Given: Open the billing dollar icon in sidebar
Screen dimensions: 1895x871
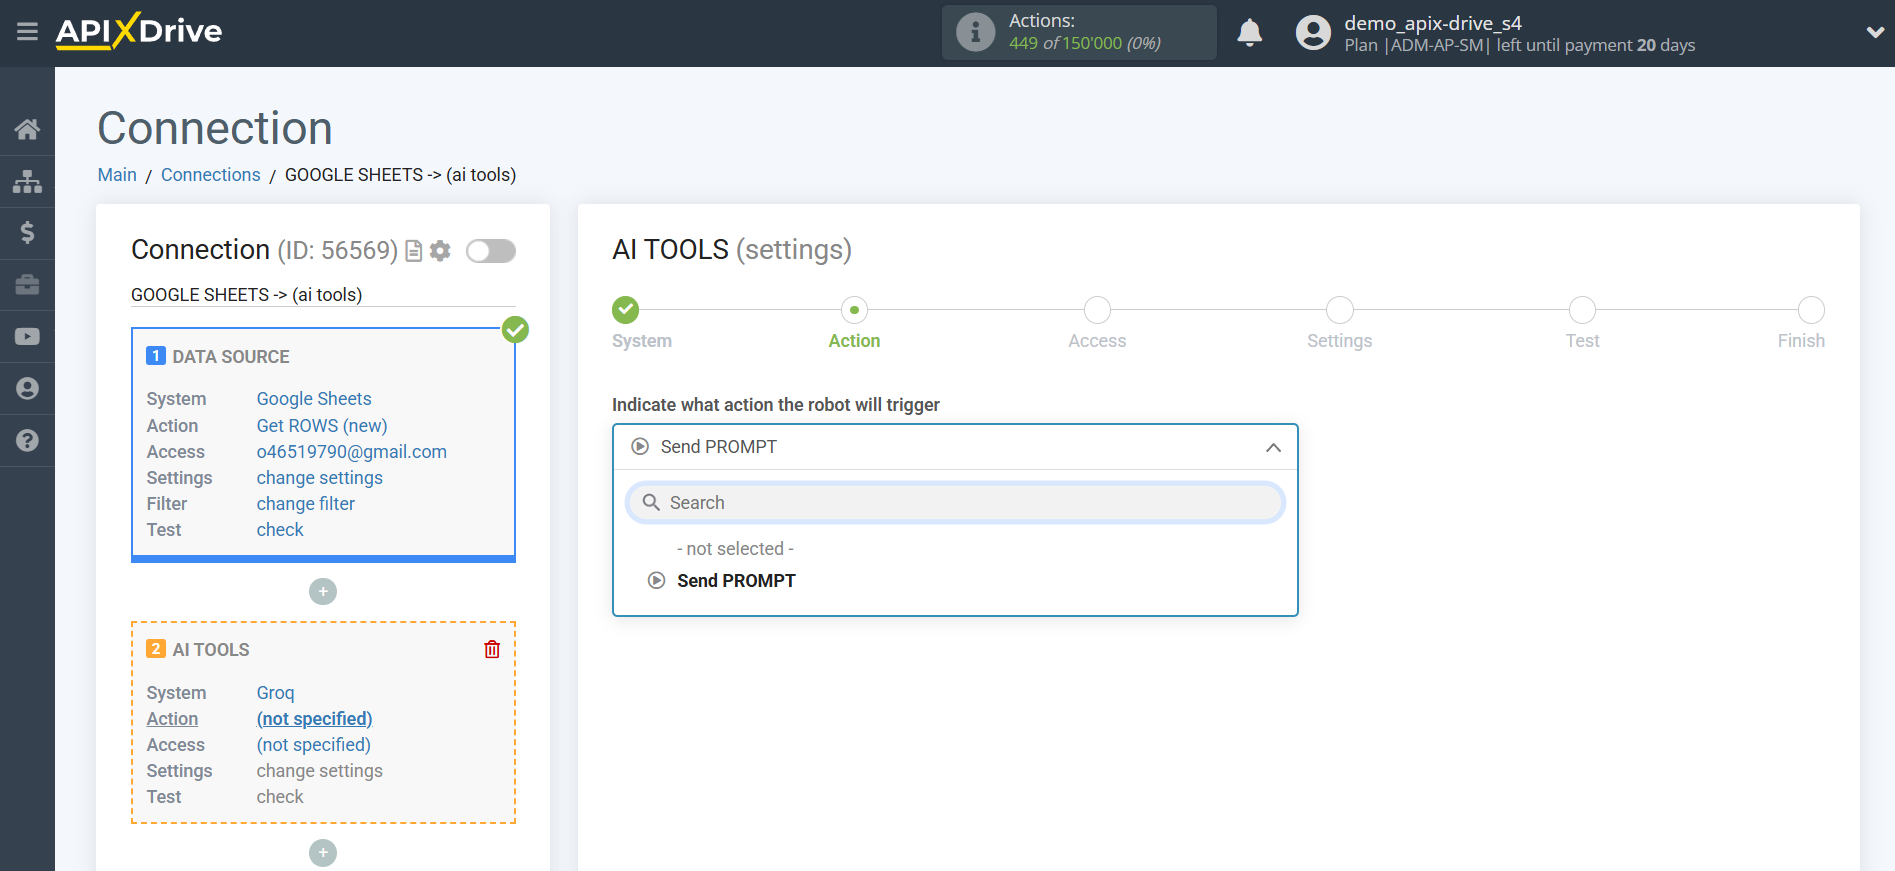Looking at the screenshot, I should [x=27, y=233].
